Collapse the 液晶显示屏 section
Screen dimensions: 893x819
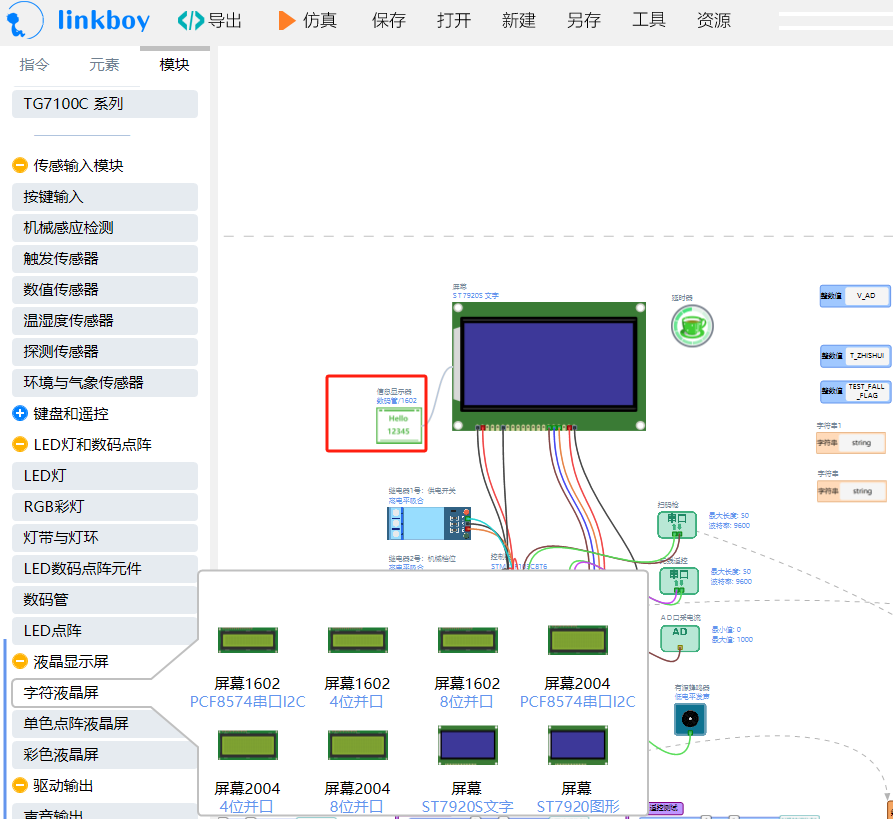point(19,661)
